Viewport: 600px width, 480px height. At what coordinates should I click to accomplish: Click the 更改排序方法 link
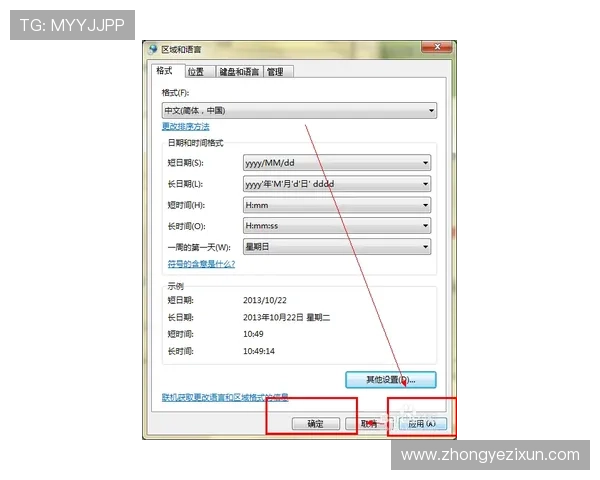[186, 126]
